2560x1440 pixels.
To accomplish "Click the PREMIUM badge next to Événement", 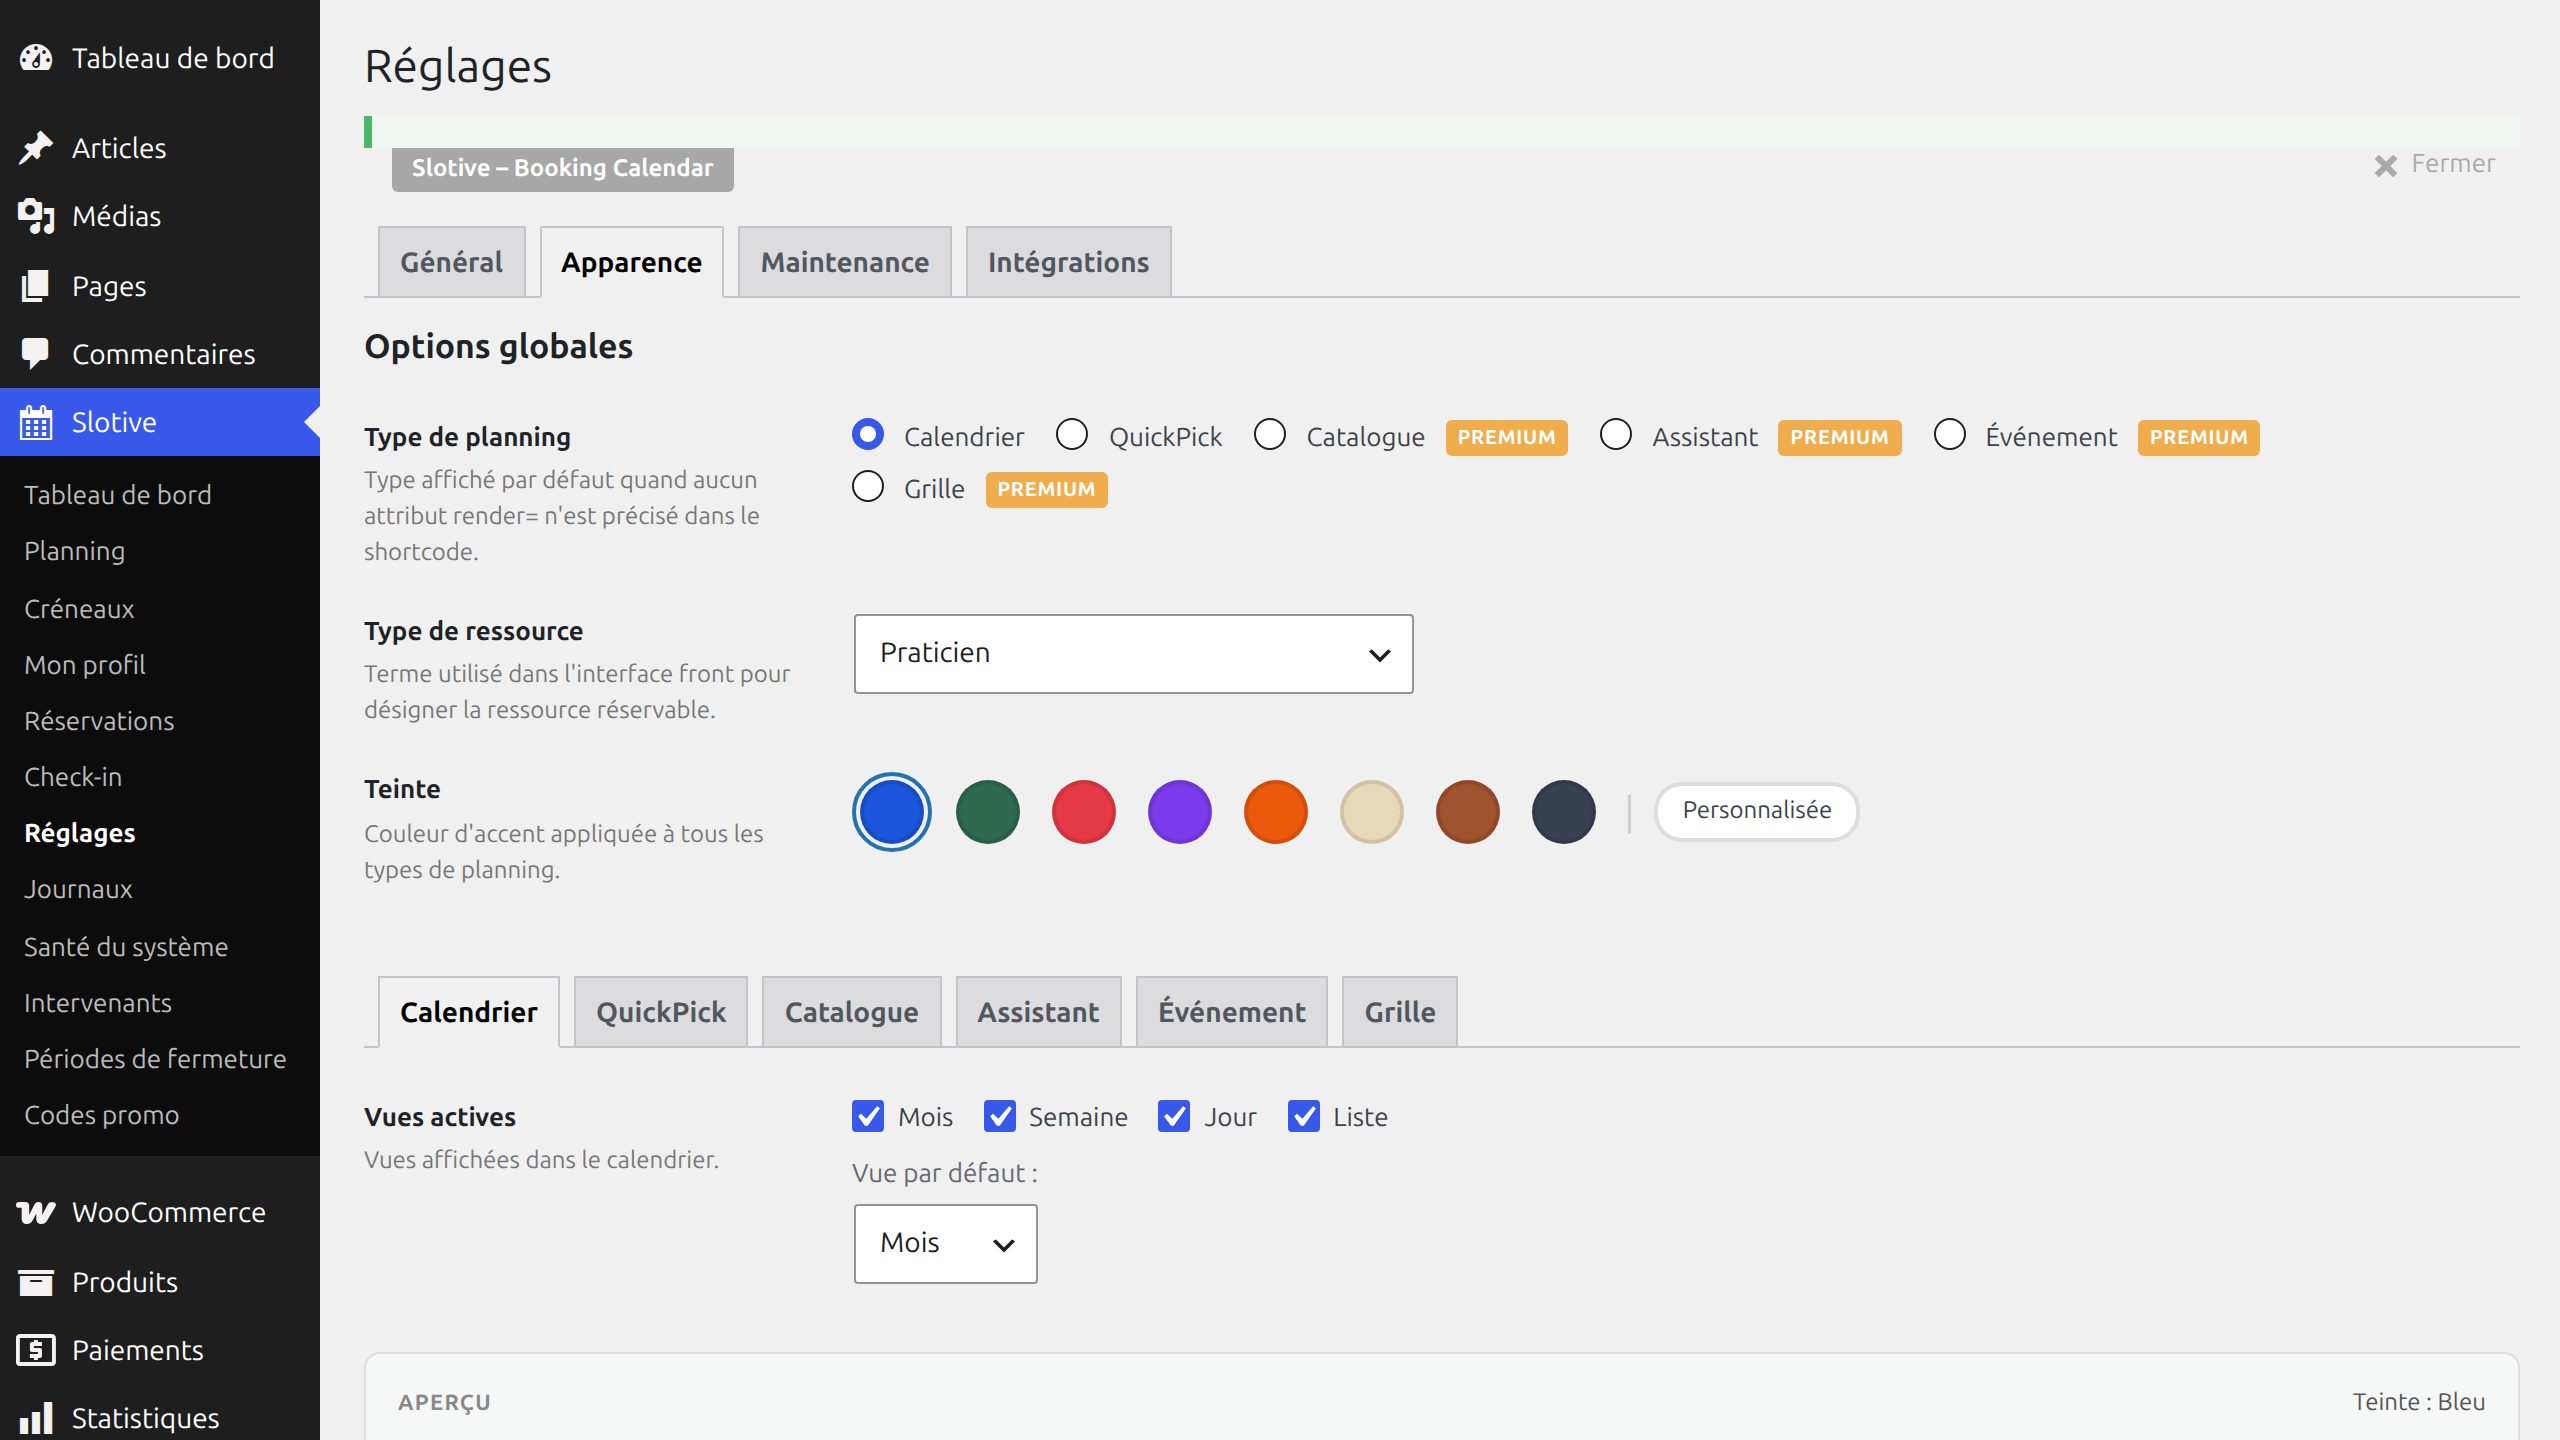I will [x=2198, y=438].
